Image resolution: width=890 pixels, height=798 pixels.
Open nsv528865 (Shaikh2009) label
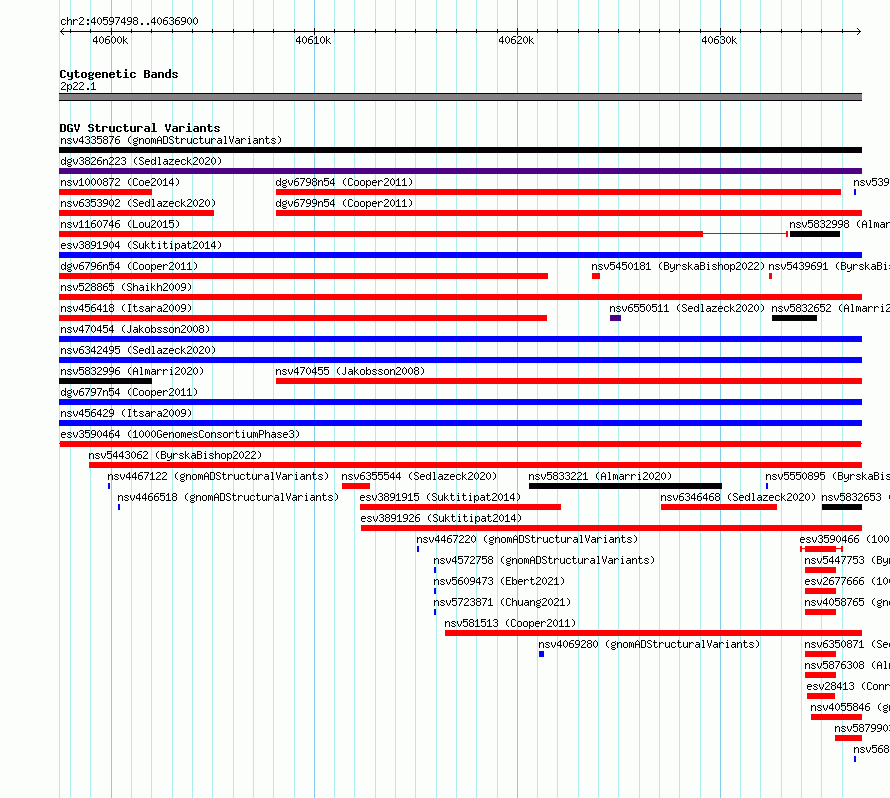pos(126,287)
